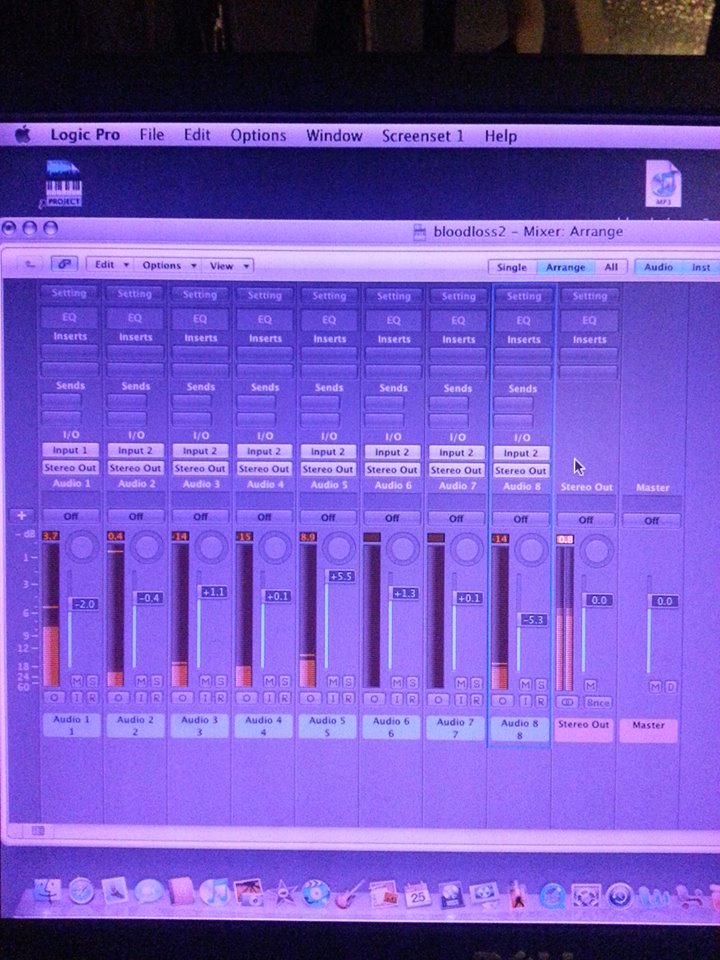Open the File menu
Screen dimensions: 720x960
point(151,135)
